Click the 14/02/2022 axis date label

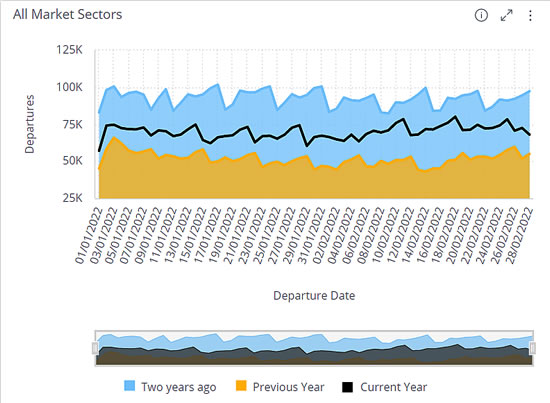(416, 235)
